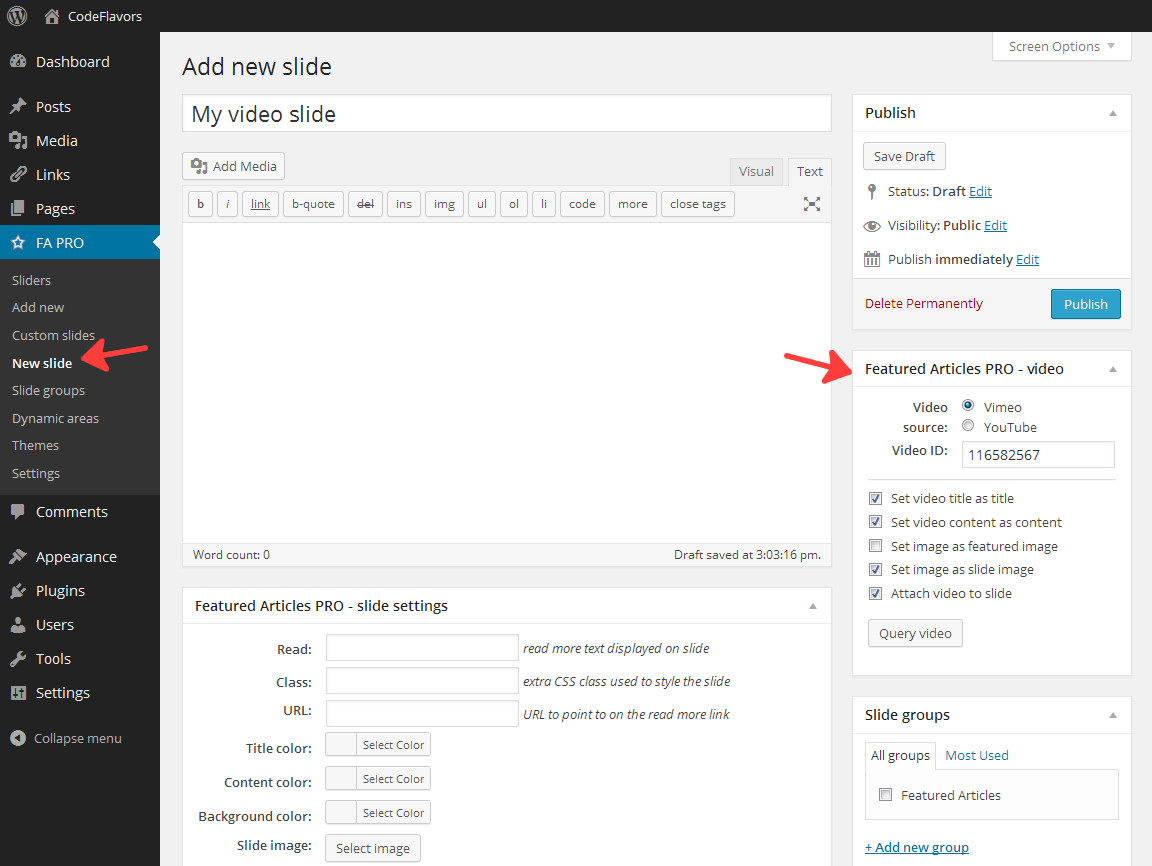
Task: Select YouTube as video source
Action: coord(968,425)
